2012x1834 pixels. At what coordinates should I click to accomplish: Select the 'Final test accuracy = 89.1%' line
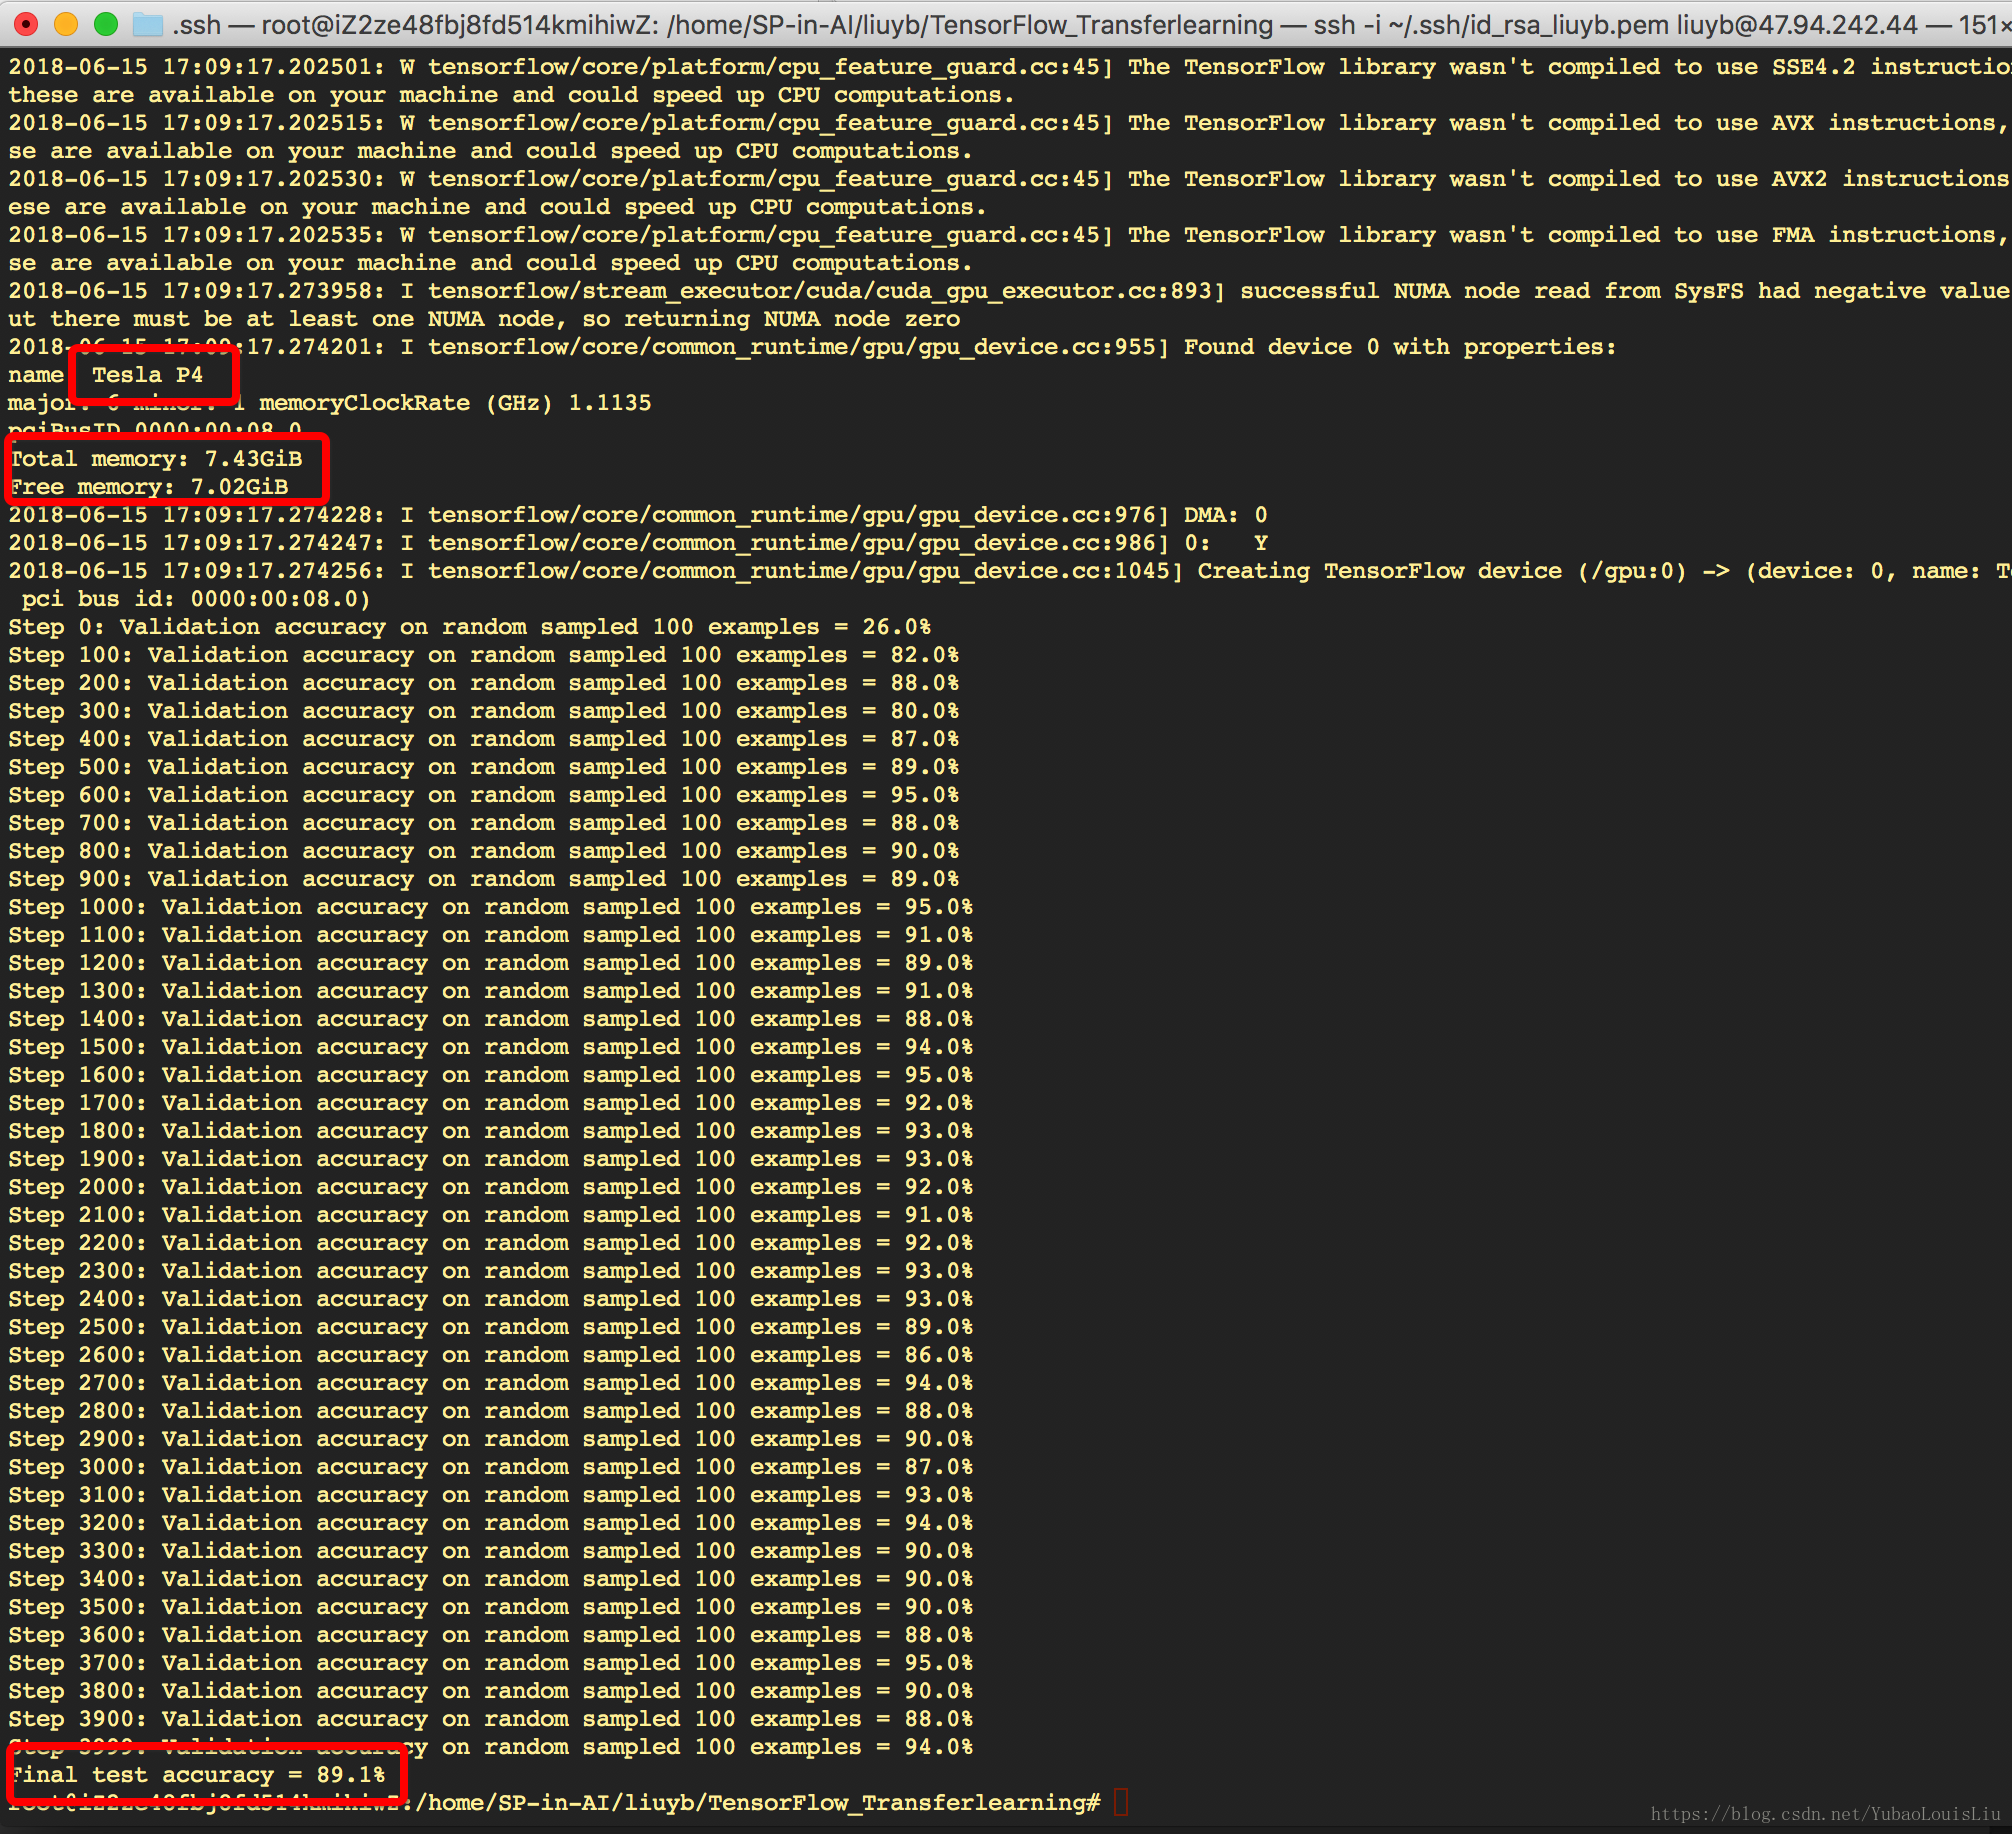point(198,1774)
